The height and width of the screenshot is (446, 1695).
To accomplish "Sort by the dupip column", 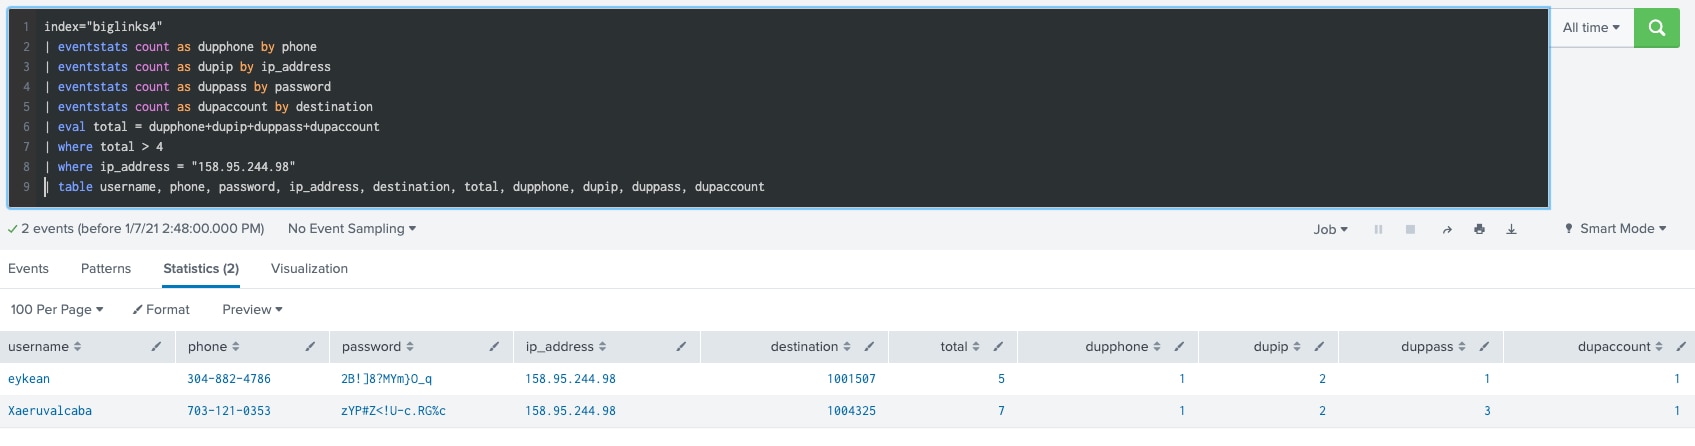I will tap(1277, 347).
